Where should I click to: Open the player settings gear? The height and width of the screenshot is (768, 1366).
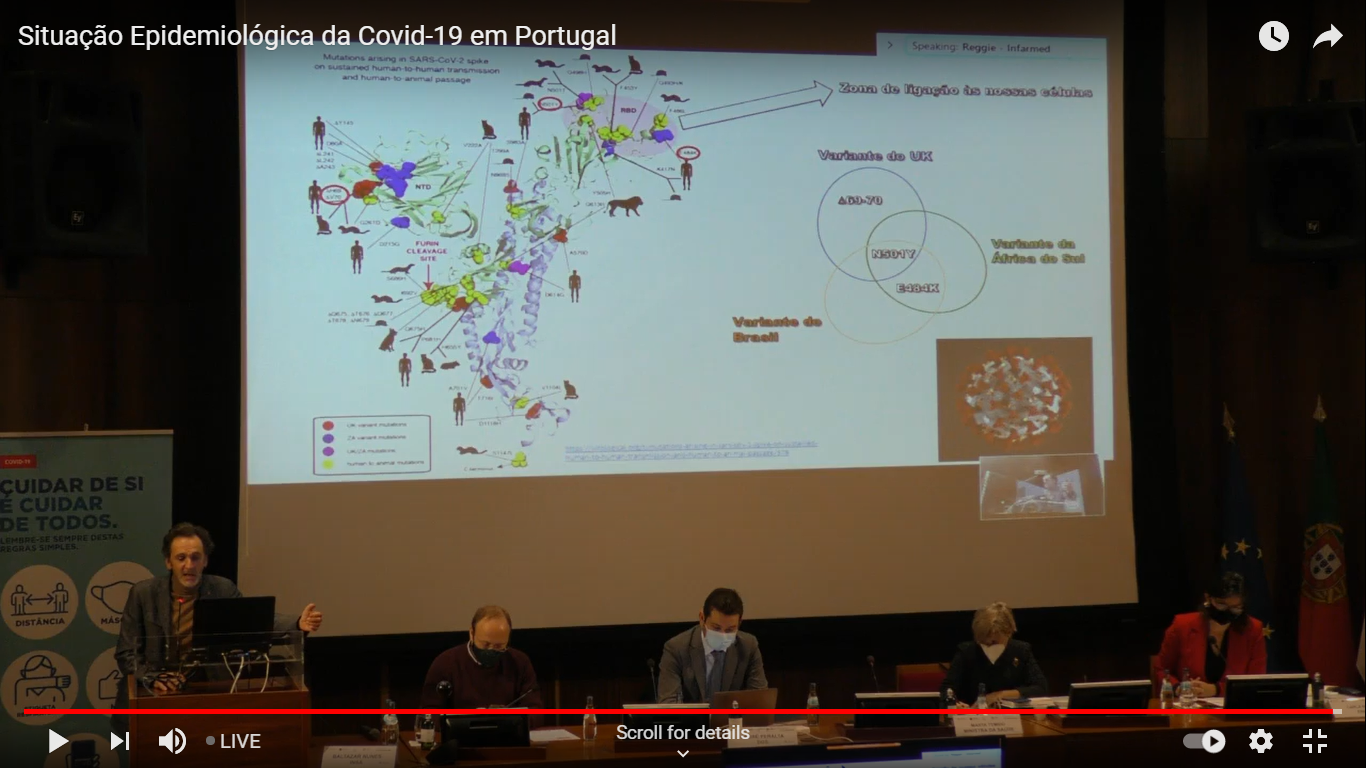[1261, 741]
